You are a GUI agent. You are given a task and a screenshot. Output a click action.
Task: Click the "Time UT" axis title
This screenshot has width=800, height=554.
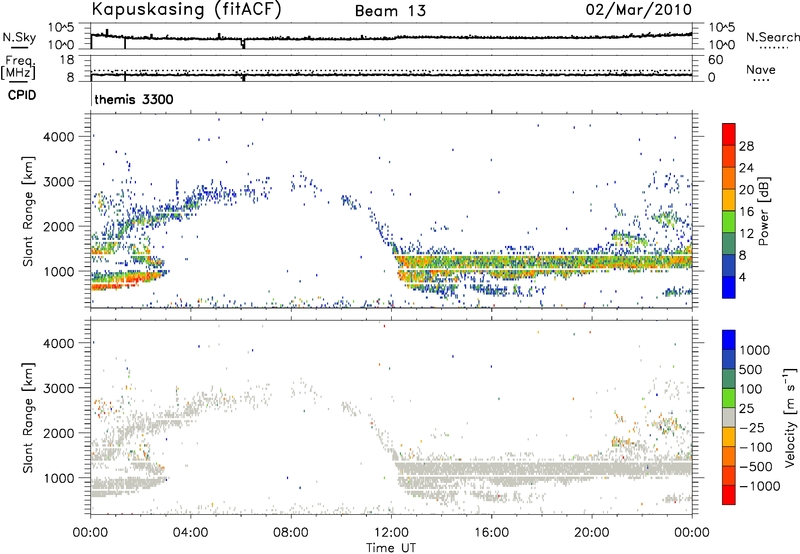point(391,548)
